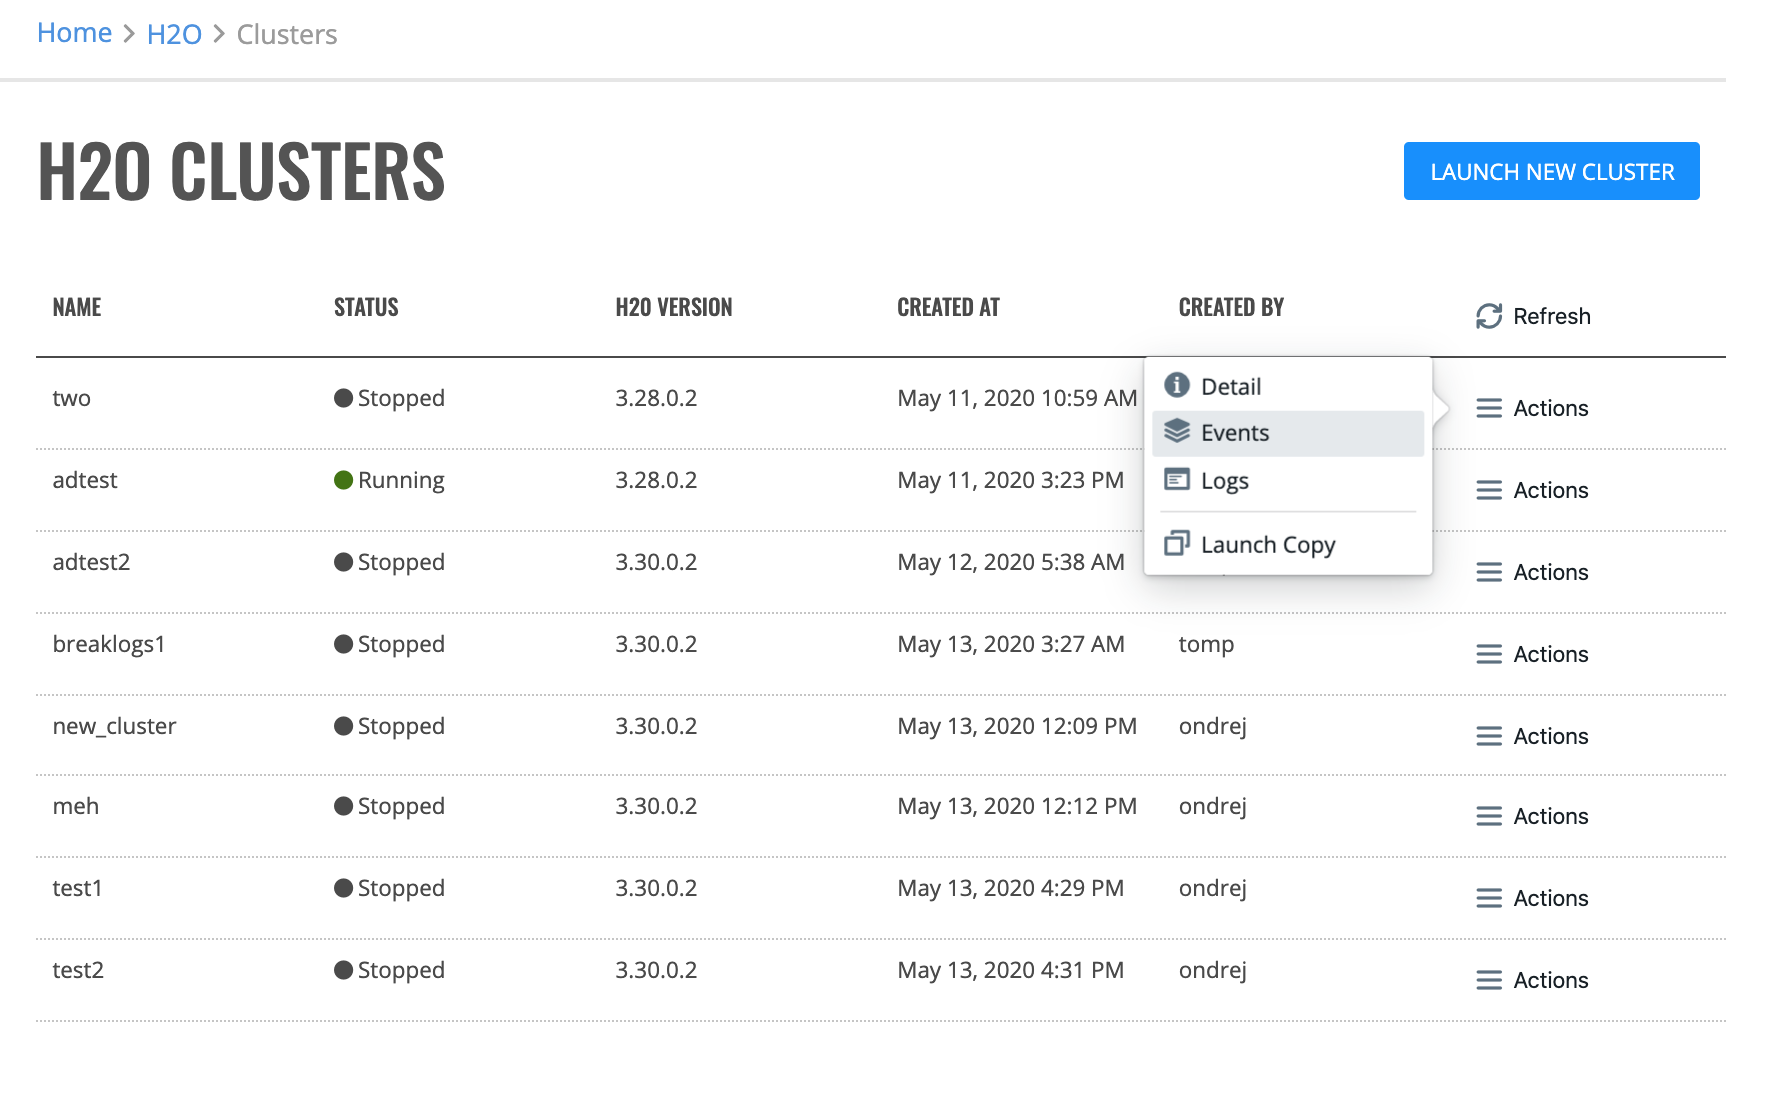
Task: Click the Stopped status dot for test2
Action: [343, 970]
